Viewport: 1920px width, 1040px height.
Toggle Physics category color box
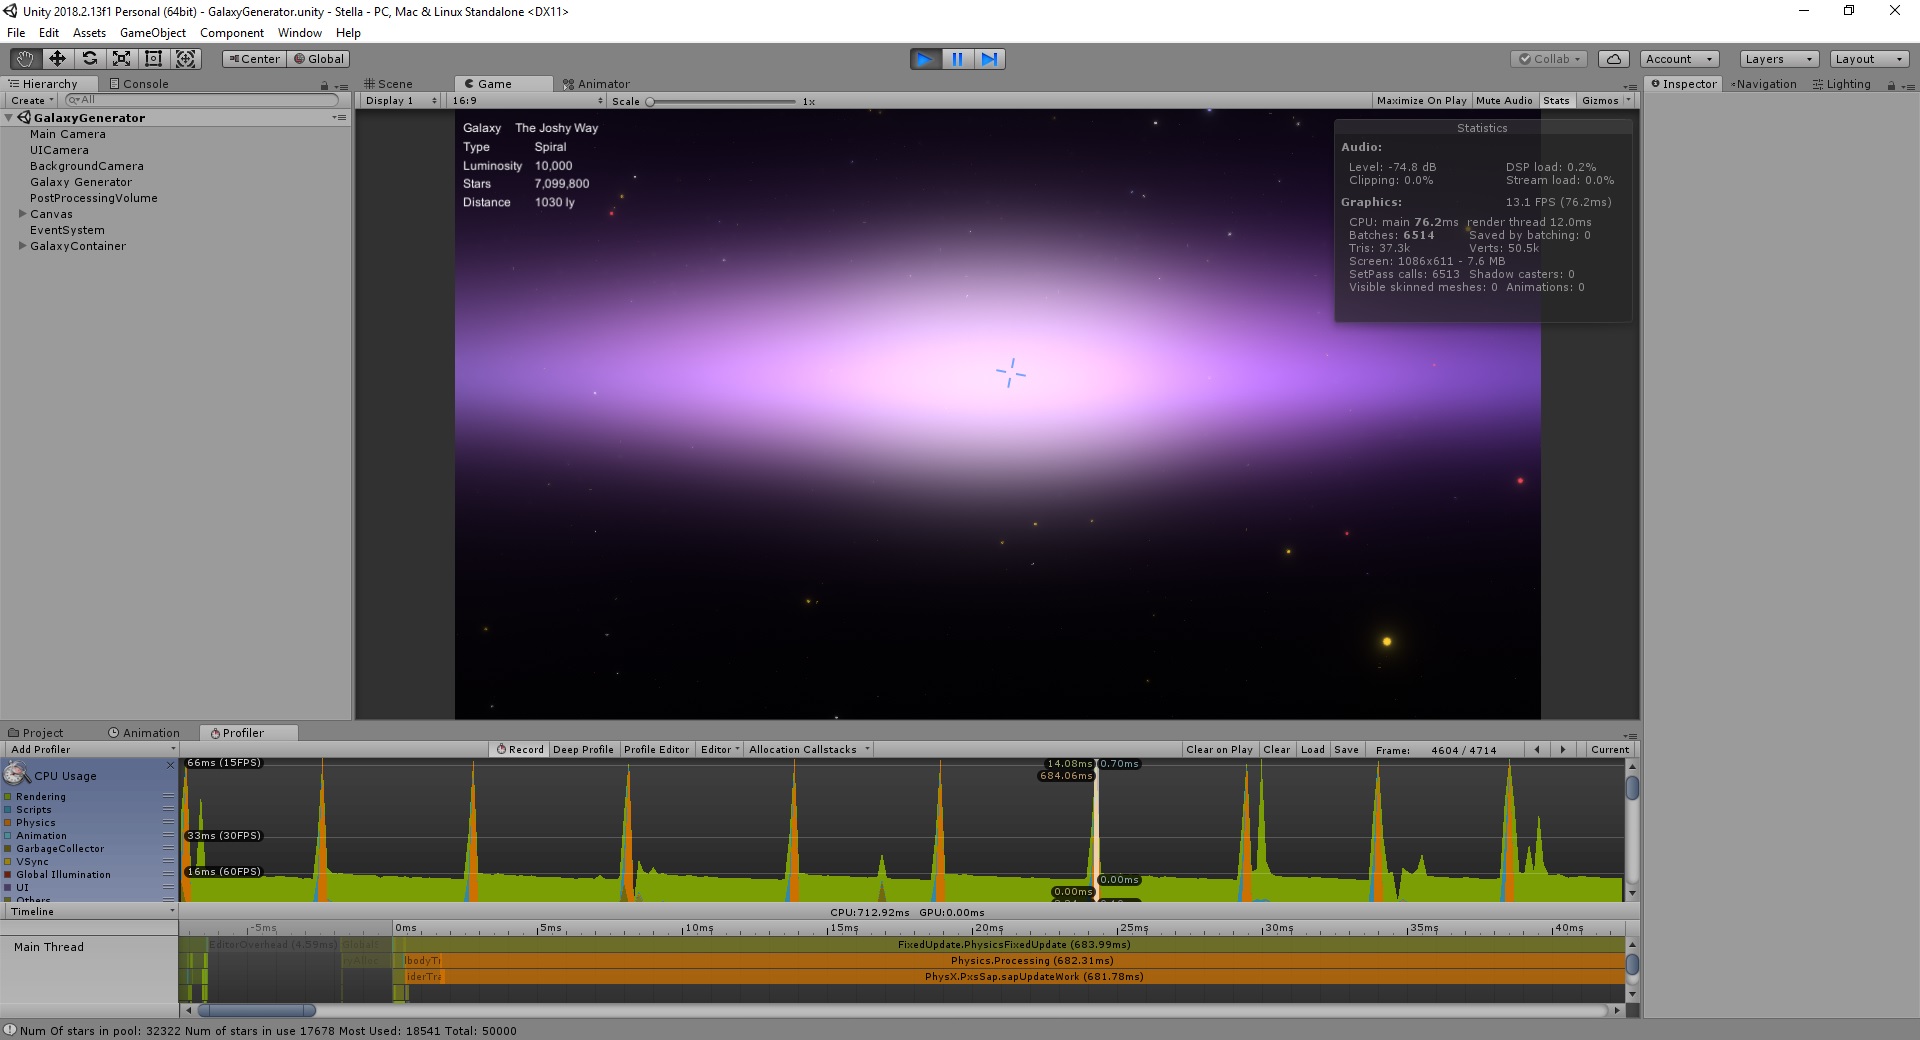click(x=8, y=823)
